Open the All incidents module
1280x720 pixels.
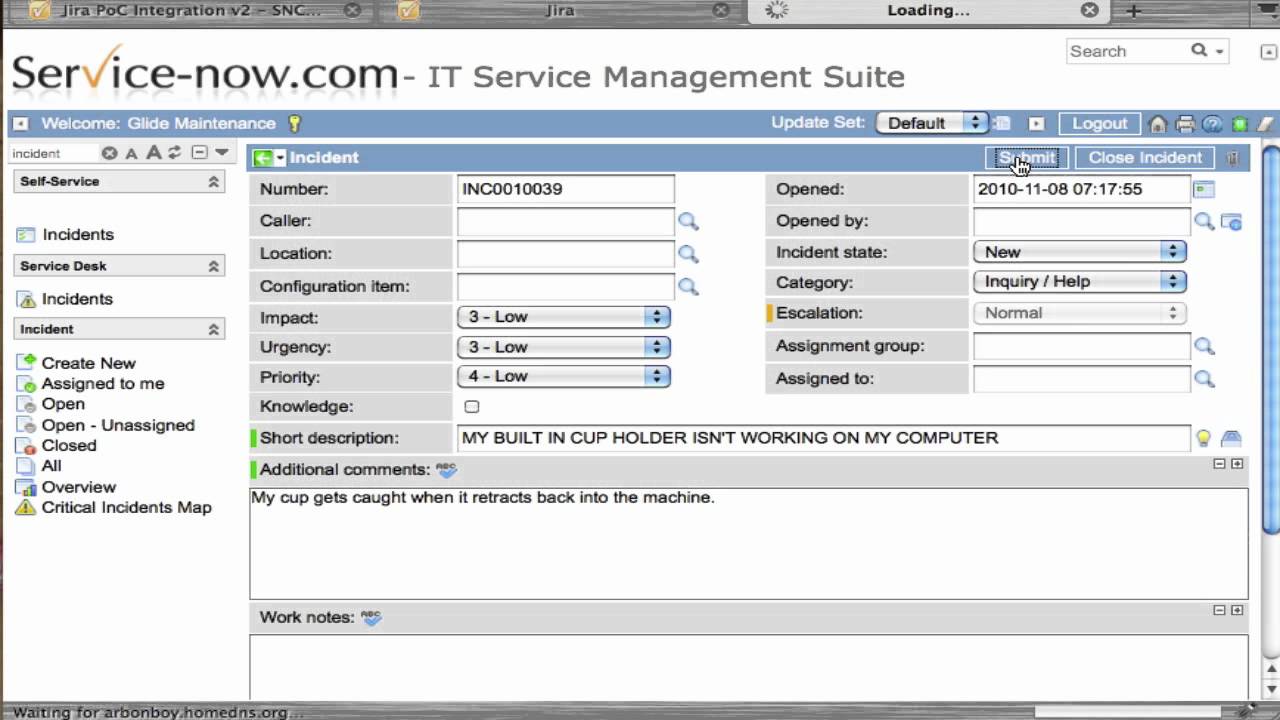(x=52, y=466)
